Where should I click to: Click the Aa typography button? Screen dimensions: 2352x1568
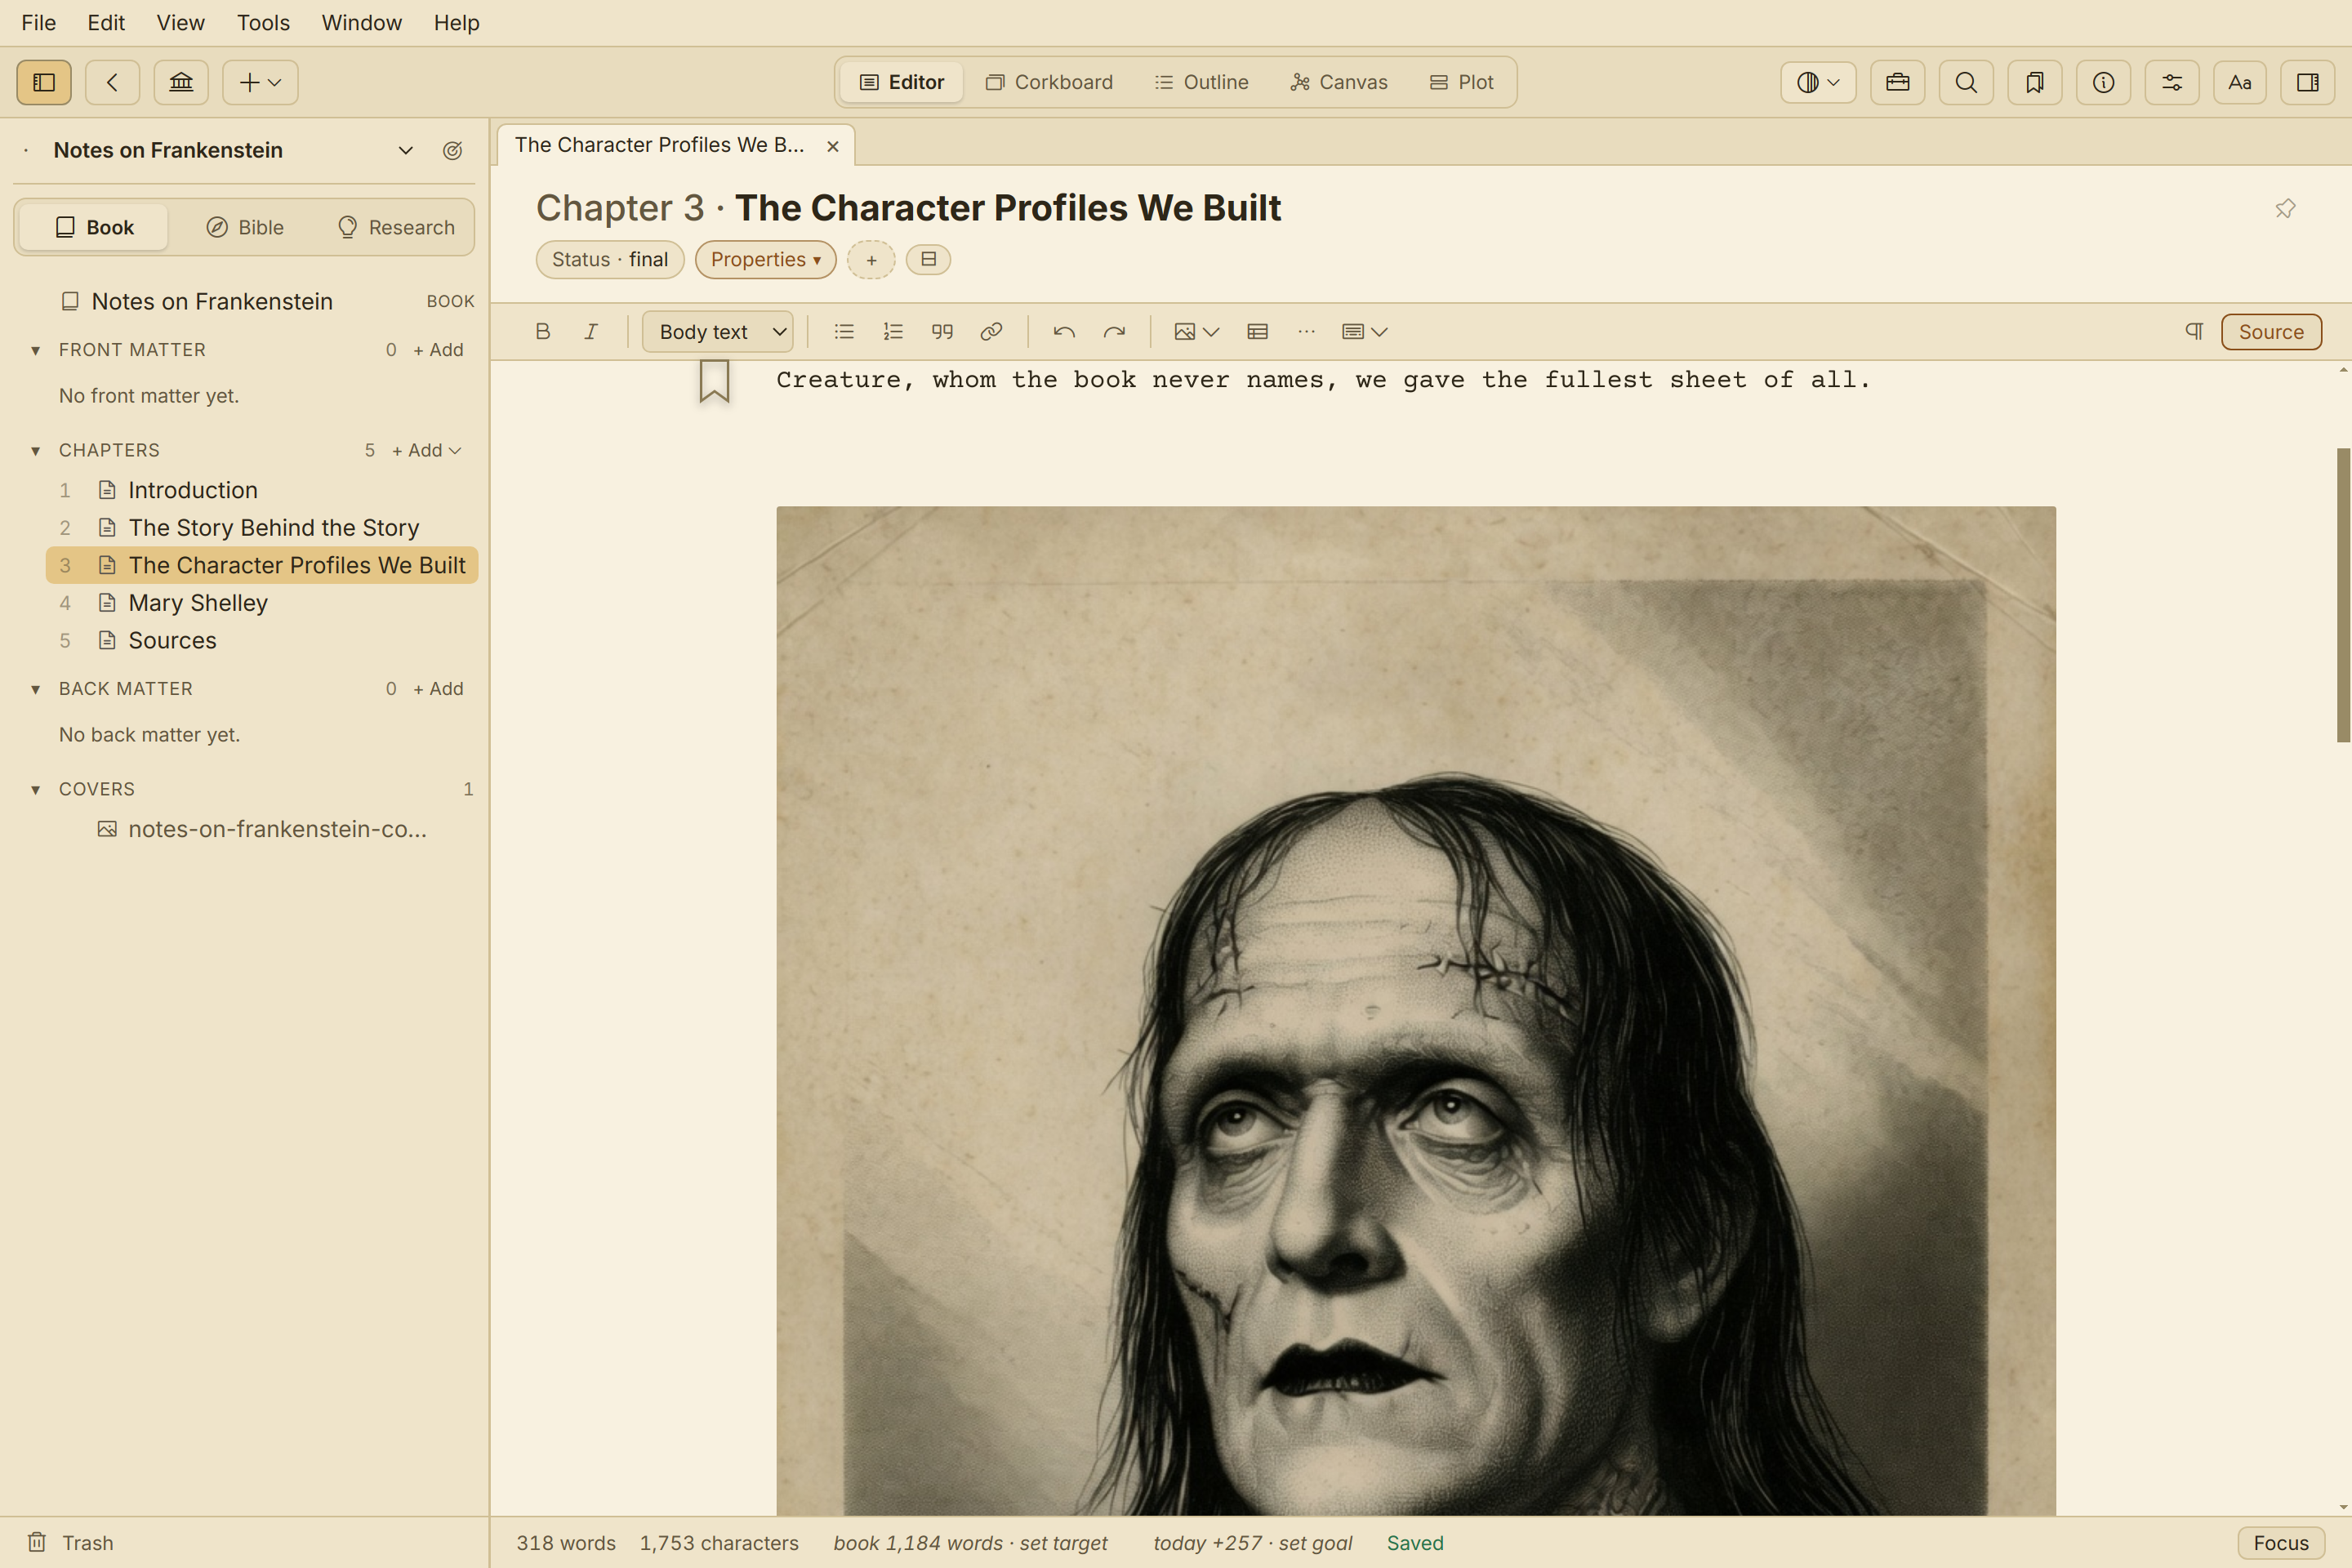(2240, 82)
